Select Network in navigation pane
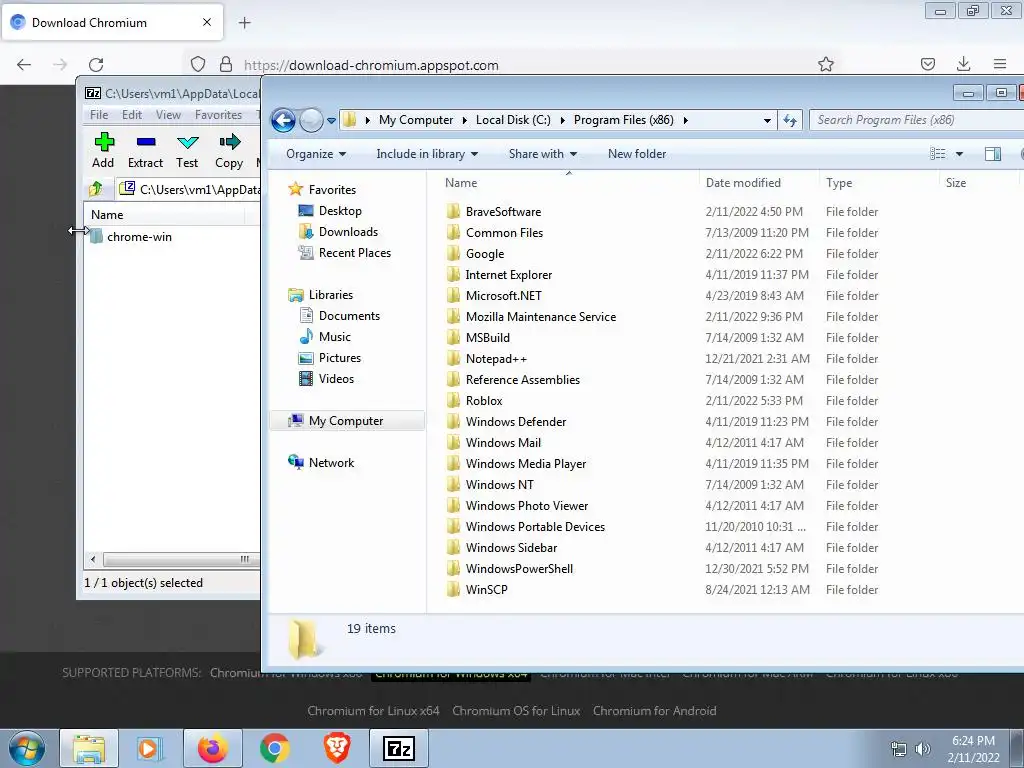Viewport: 1024px width, 768px height. 321,462
